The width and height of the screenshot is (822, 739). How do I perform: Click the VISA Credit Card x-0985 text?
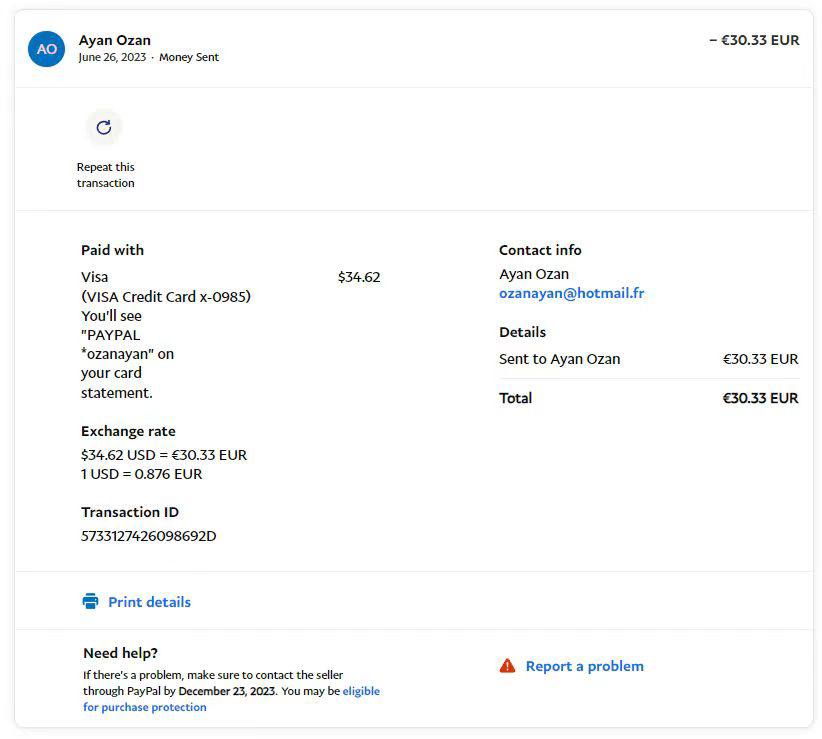(x=166, y=297)
